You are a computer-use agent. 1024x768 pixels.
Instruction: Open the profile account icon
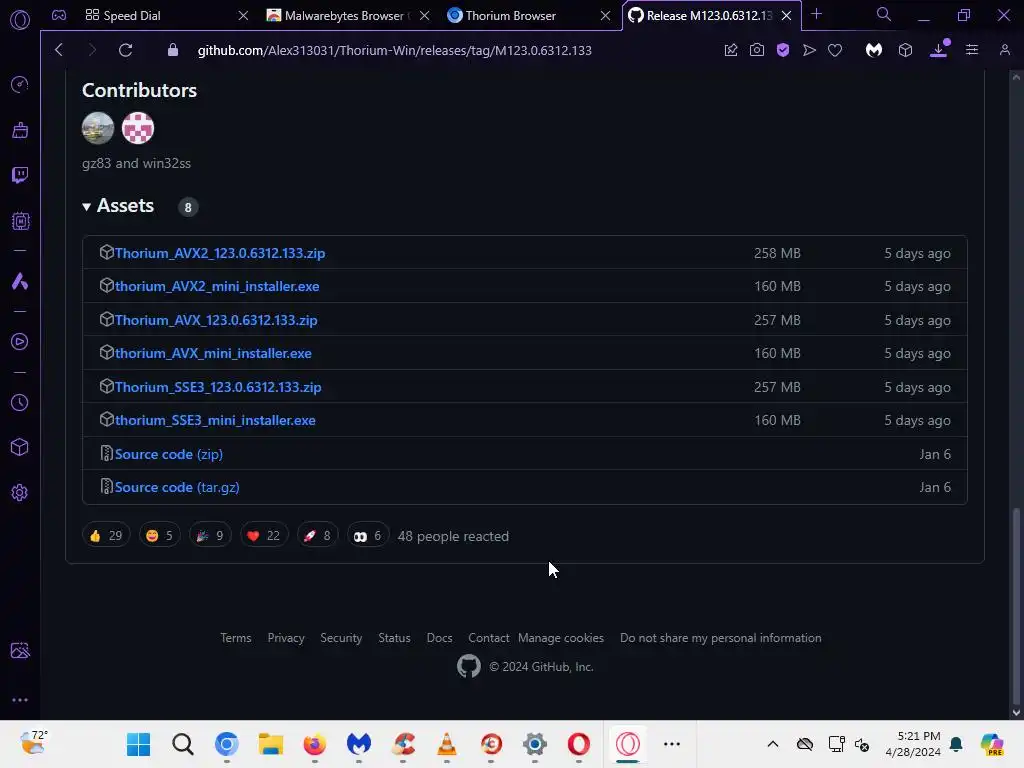1004,50
